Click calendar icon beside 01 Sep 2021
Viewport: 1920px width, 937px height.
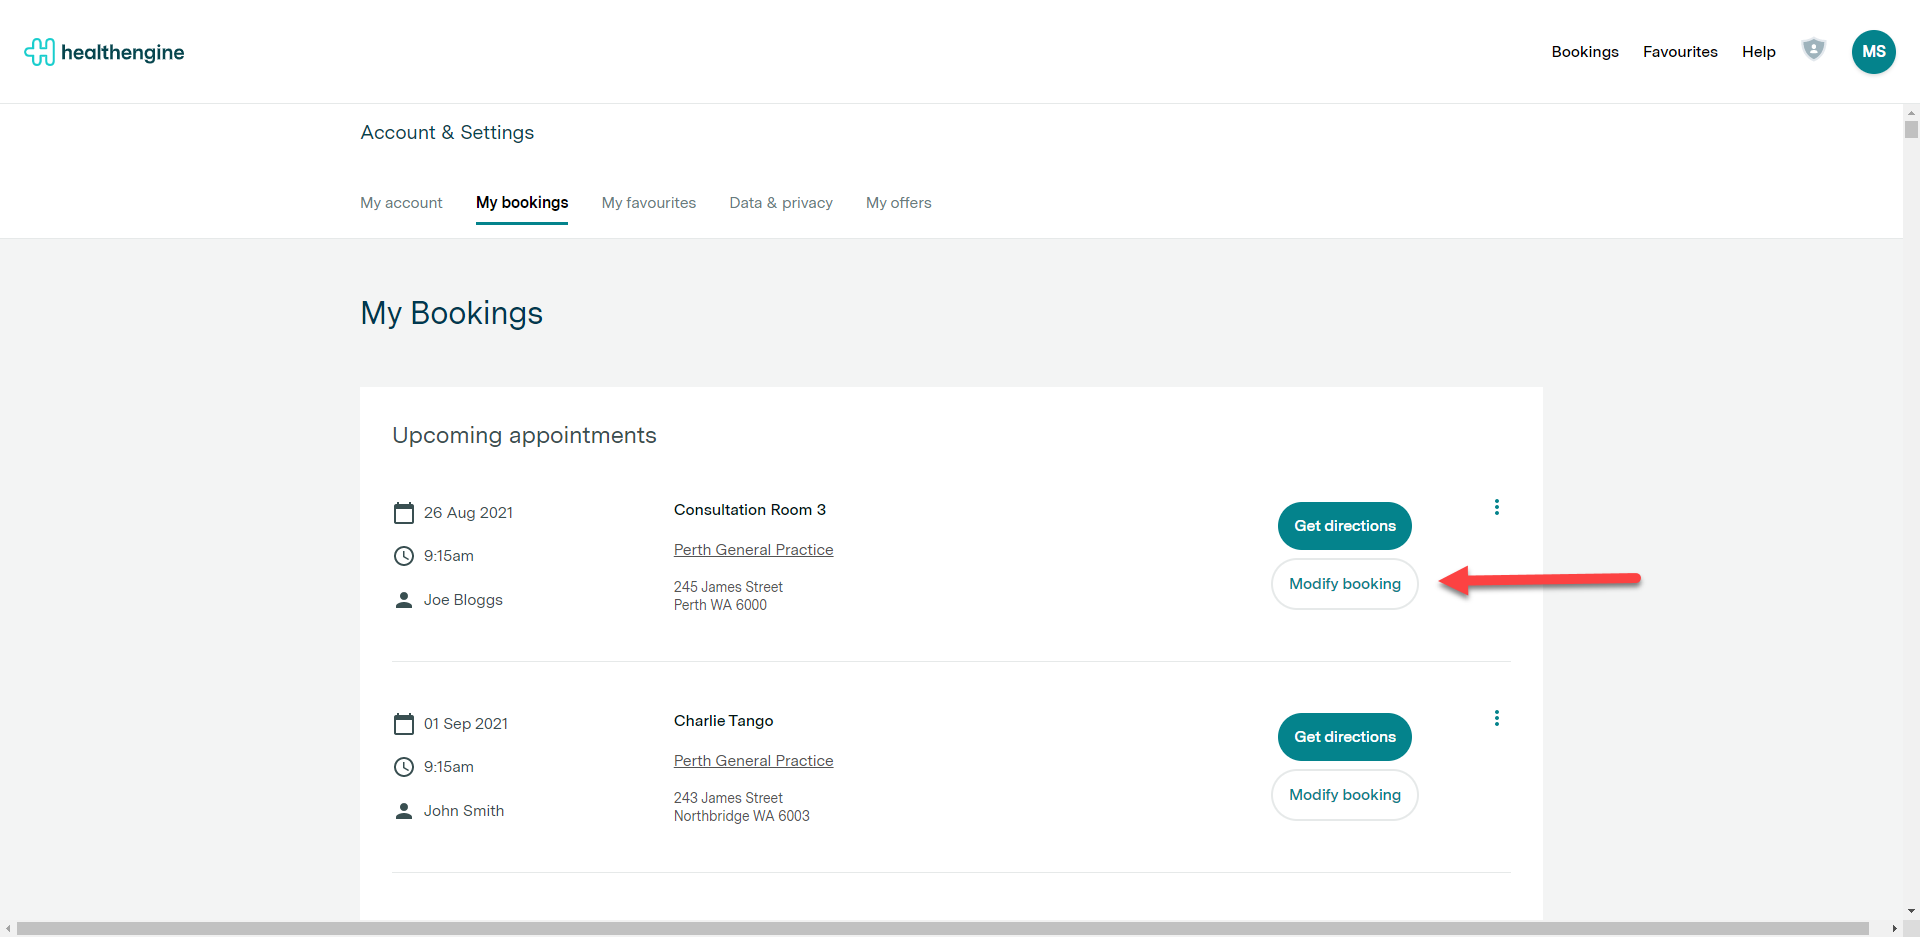tap(404, 724)
